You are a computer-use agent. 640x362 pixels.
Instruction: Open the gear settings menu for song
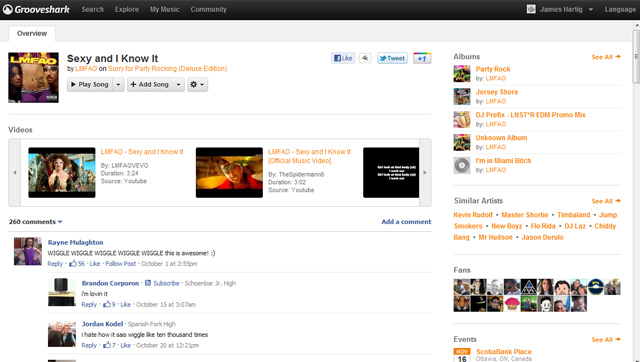pos(197,84)
